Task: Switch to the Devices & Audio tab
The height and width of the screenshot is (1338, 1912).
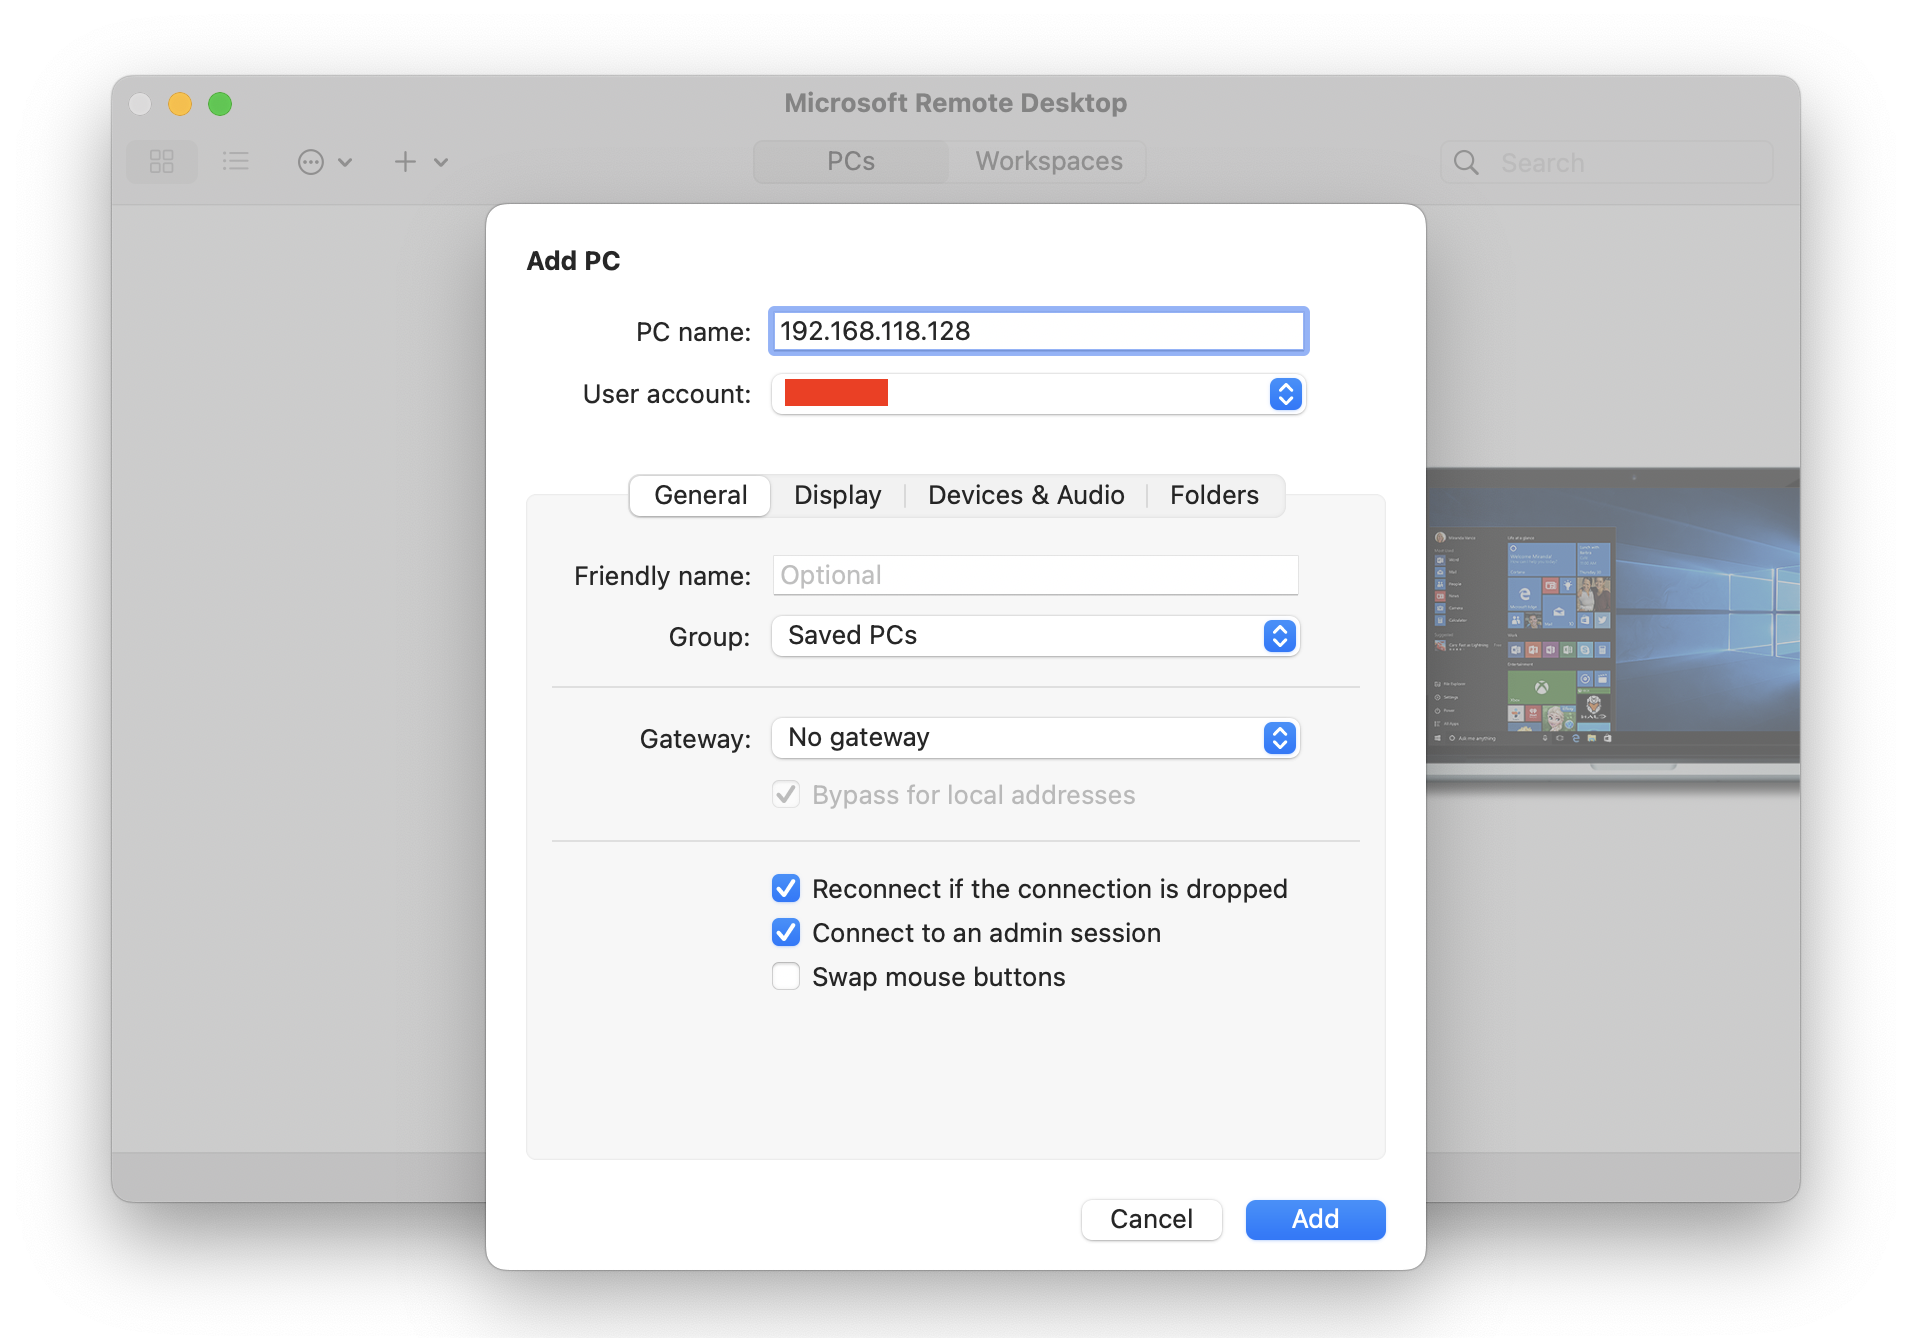Action: click(x=1026, y=495)
